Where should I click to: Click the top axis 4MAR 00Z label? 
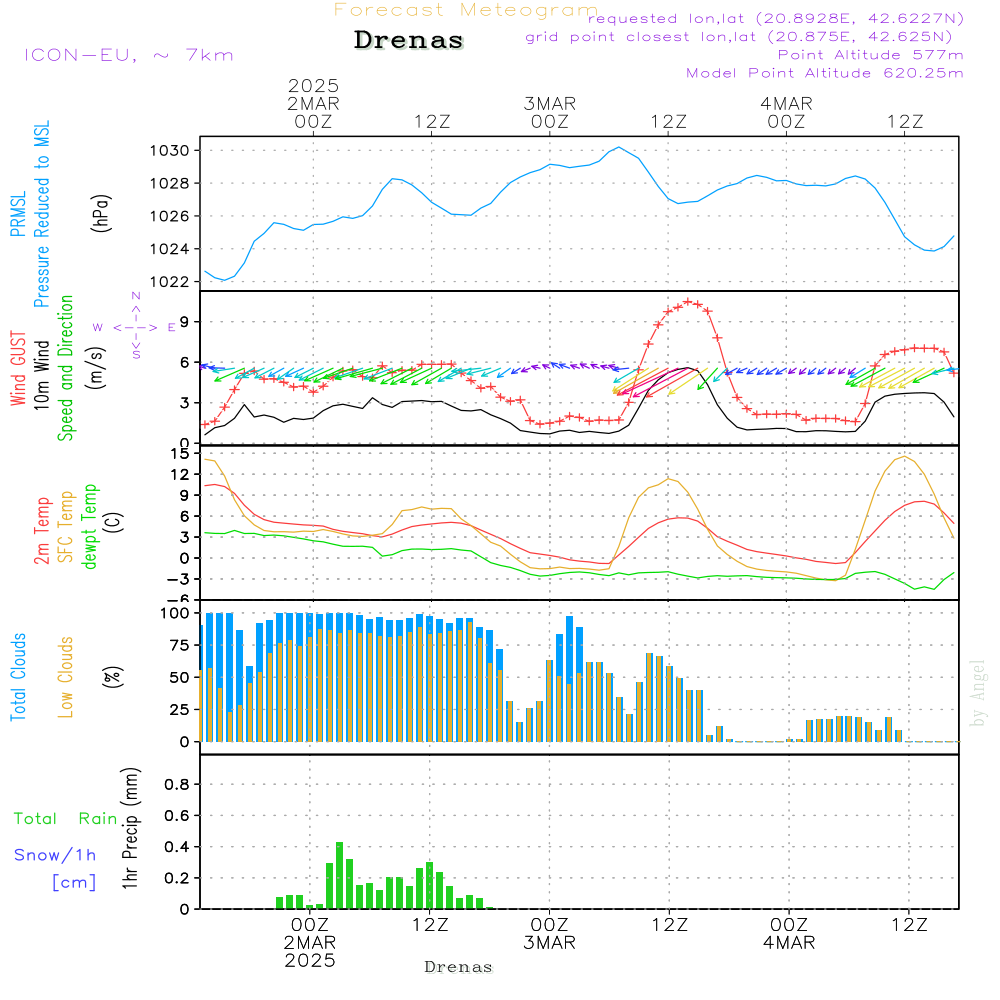[x=786, y=113]
